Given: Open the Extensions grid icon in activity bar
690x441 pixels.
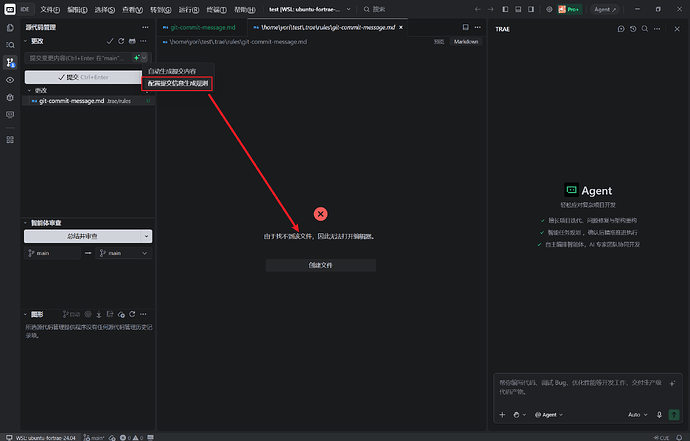Looking at the screenshot, I should 10,140.
